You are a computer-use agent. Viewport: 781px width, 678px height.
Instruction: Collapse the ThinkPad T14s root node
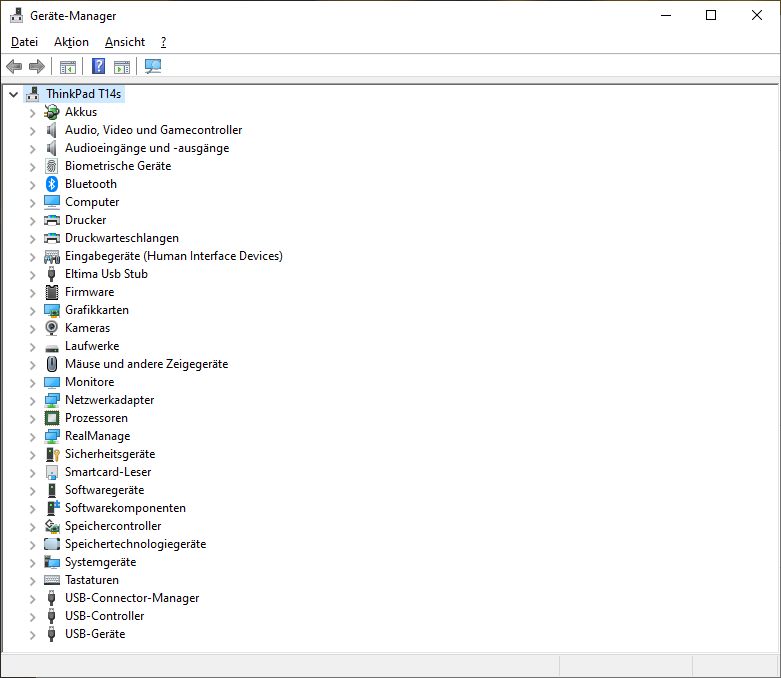[x=13, y=94]
